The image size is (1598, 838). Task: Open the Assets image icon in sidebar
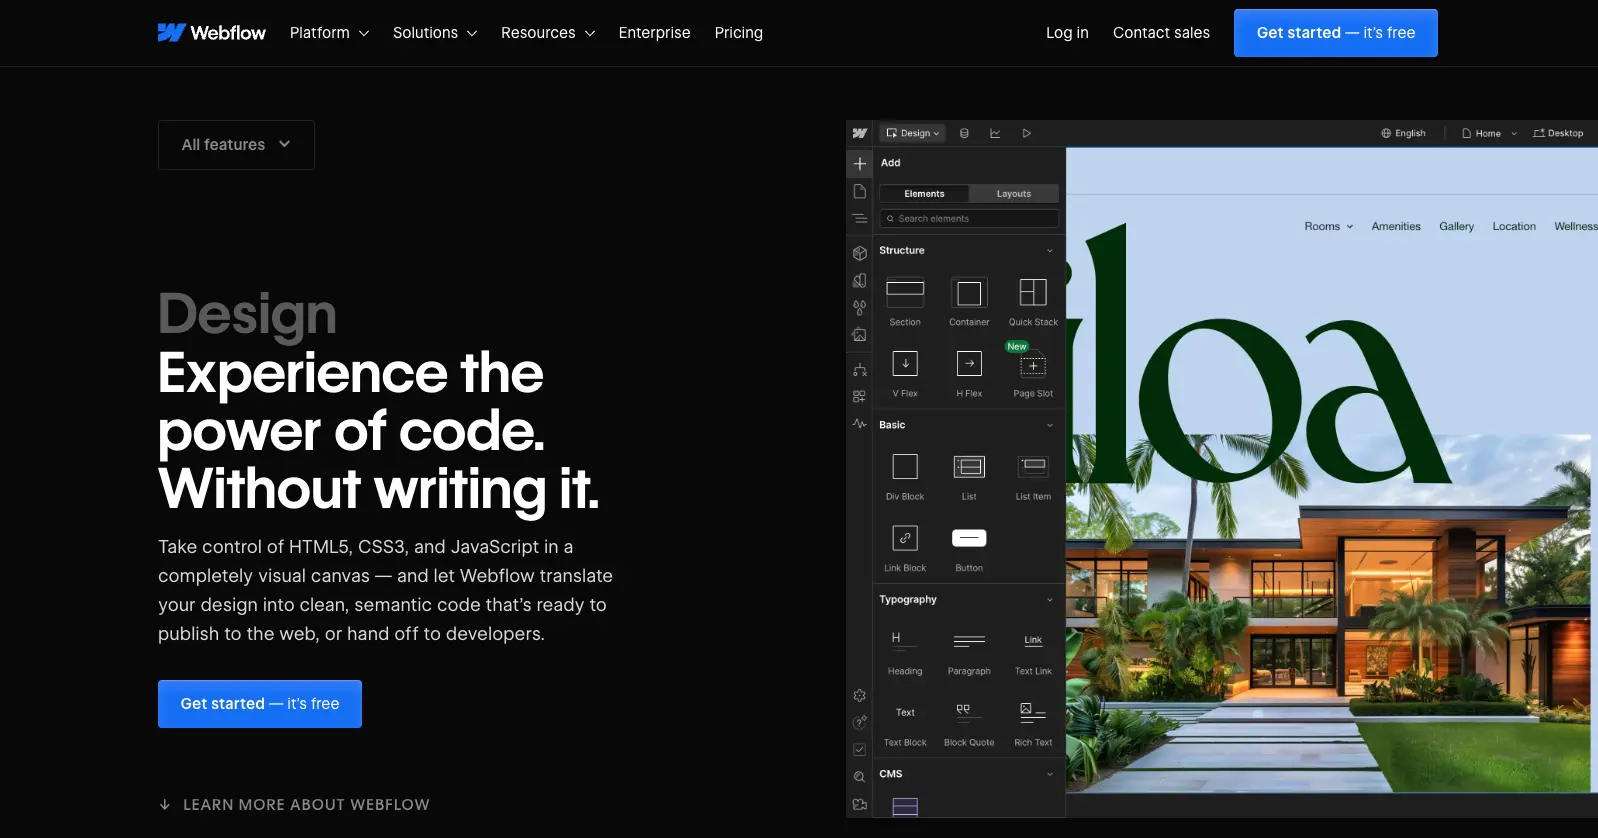point(859,334)
